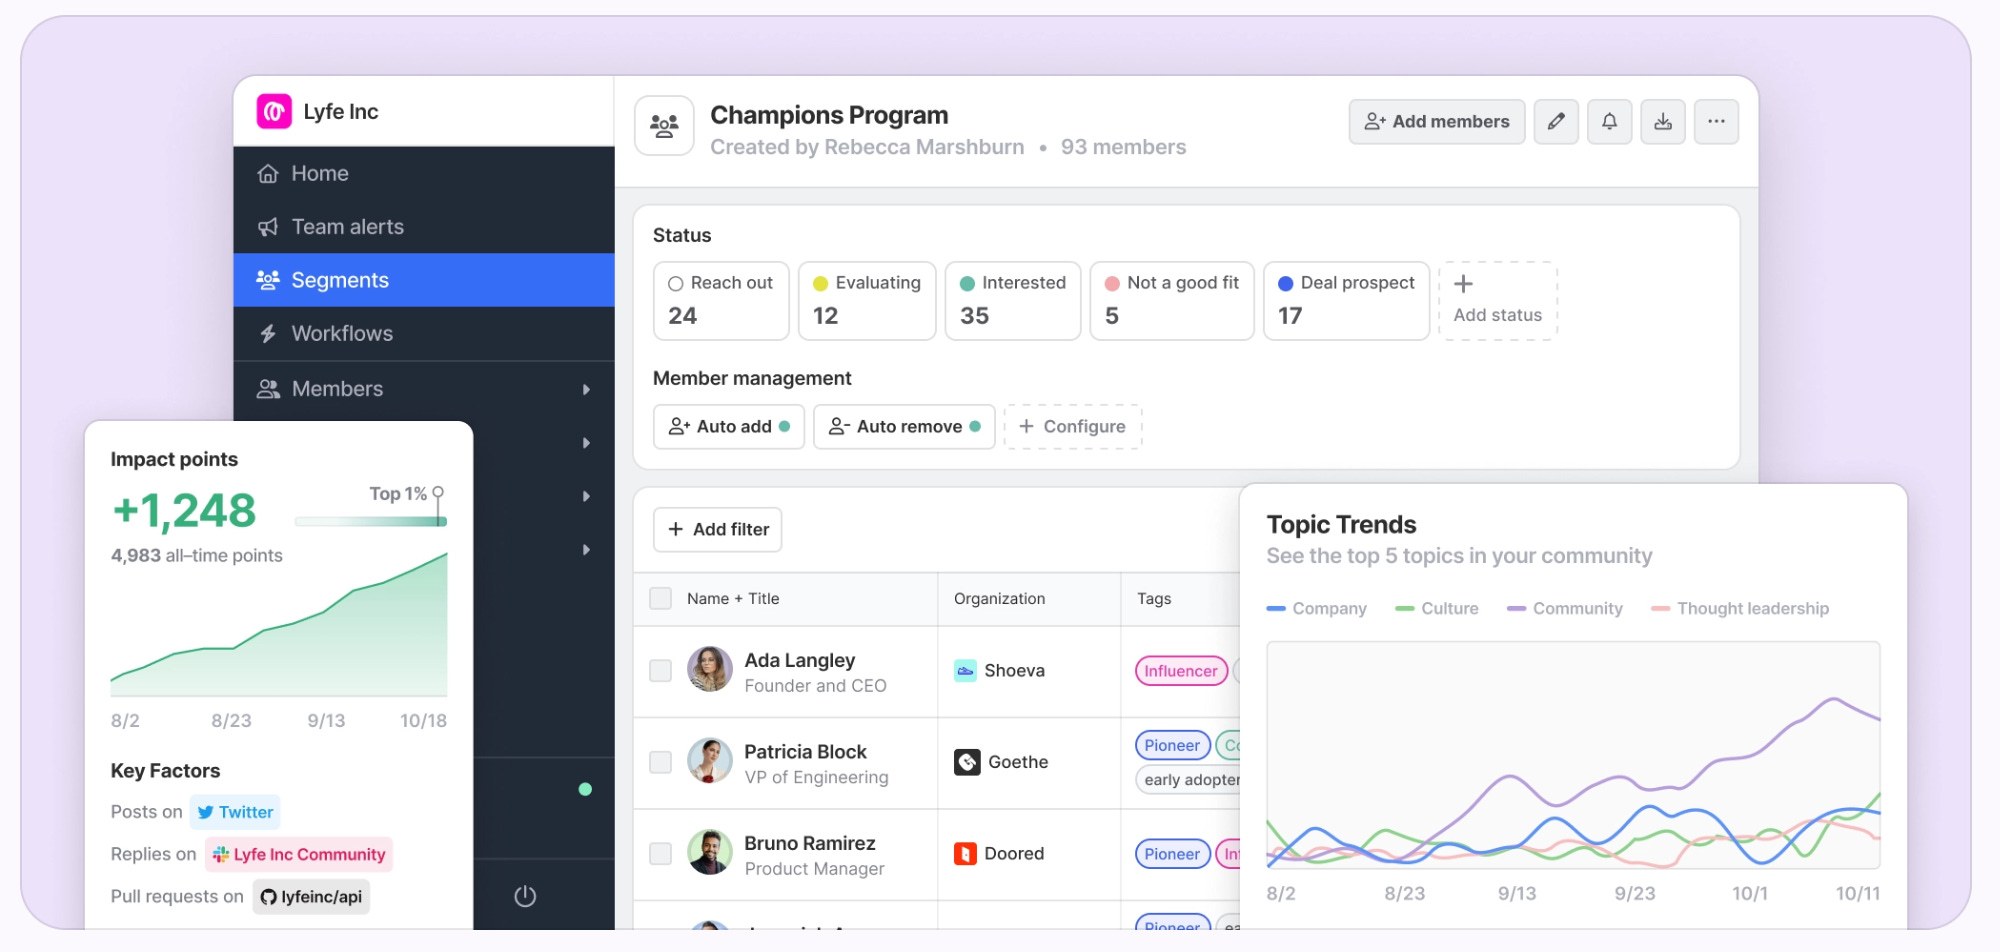Click the download export icon button
The height and width of the screenshot is (952, 2000).
(x=1663, y=122)
